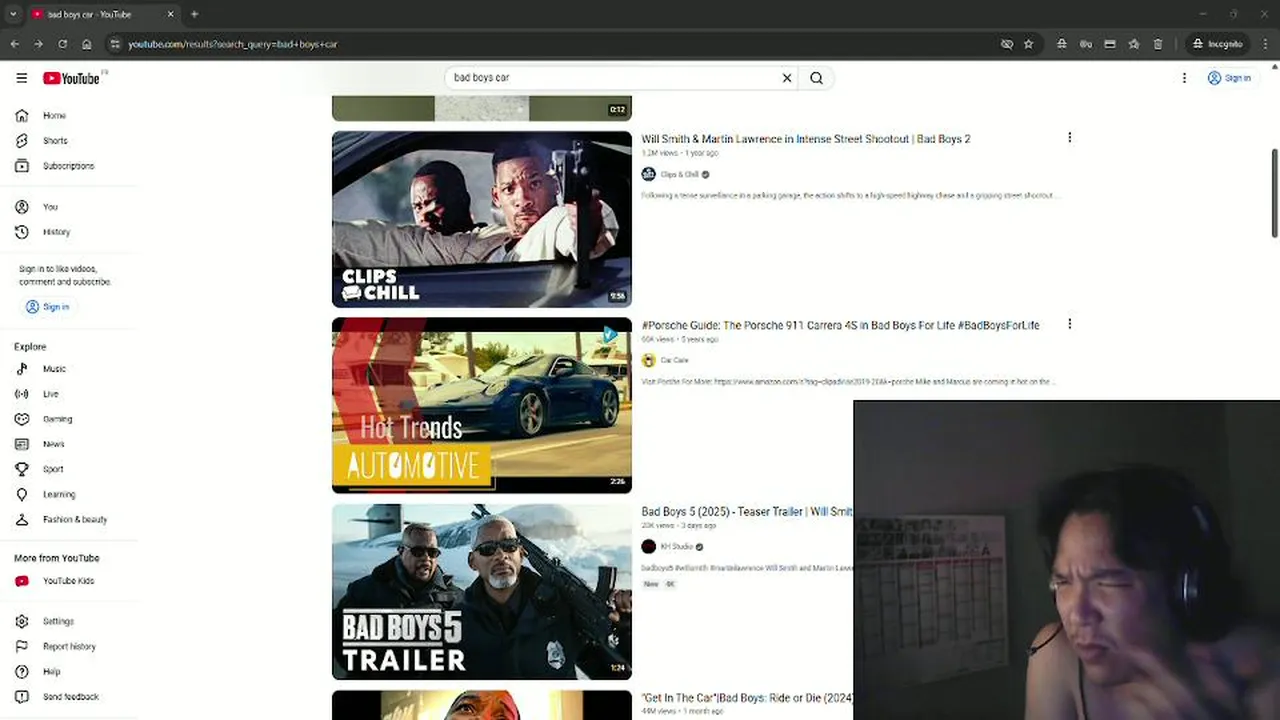Click third-party cookies blocked eye icon

[1007, 44]
